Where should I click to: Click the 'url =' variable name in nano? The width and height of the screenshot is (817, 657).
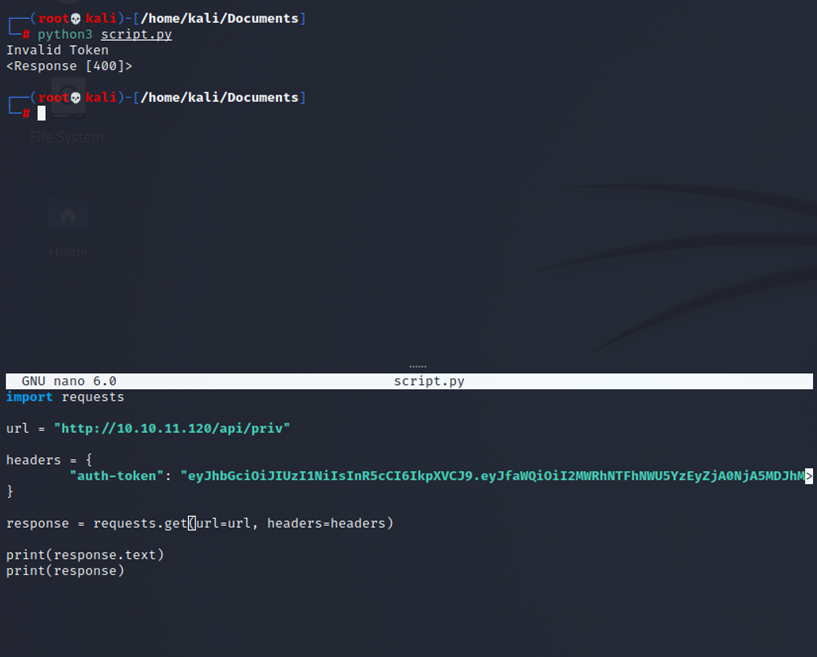tap(17, 428)
